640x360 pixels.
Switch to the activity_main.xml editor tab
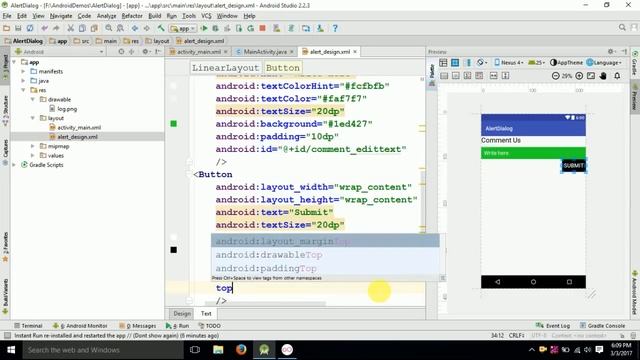click(x=198, y=52)
